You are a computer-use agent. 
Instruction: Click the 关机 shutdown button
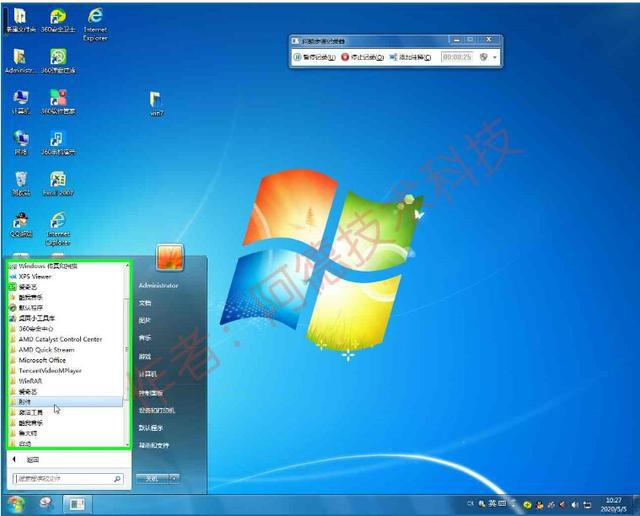[x=151, y=478]
